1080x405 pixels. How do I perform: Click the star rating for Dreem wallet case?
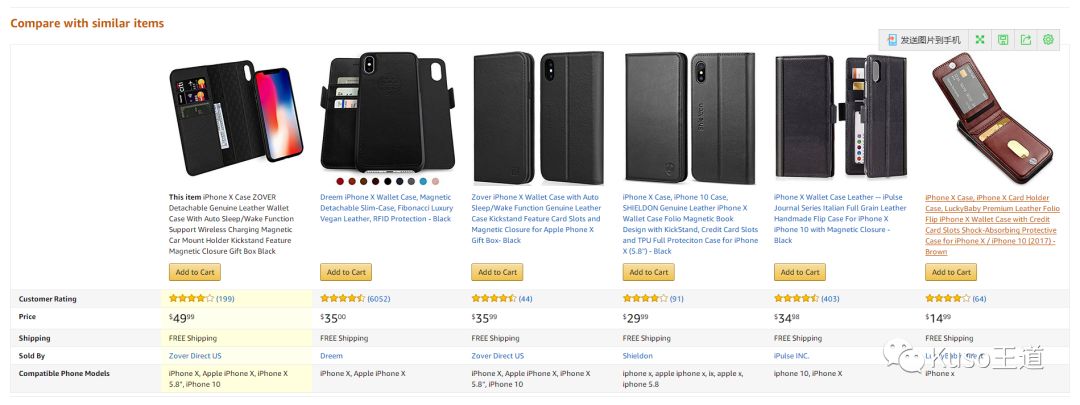tap(342, 299)
